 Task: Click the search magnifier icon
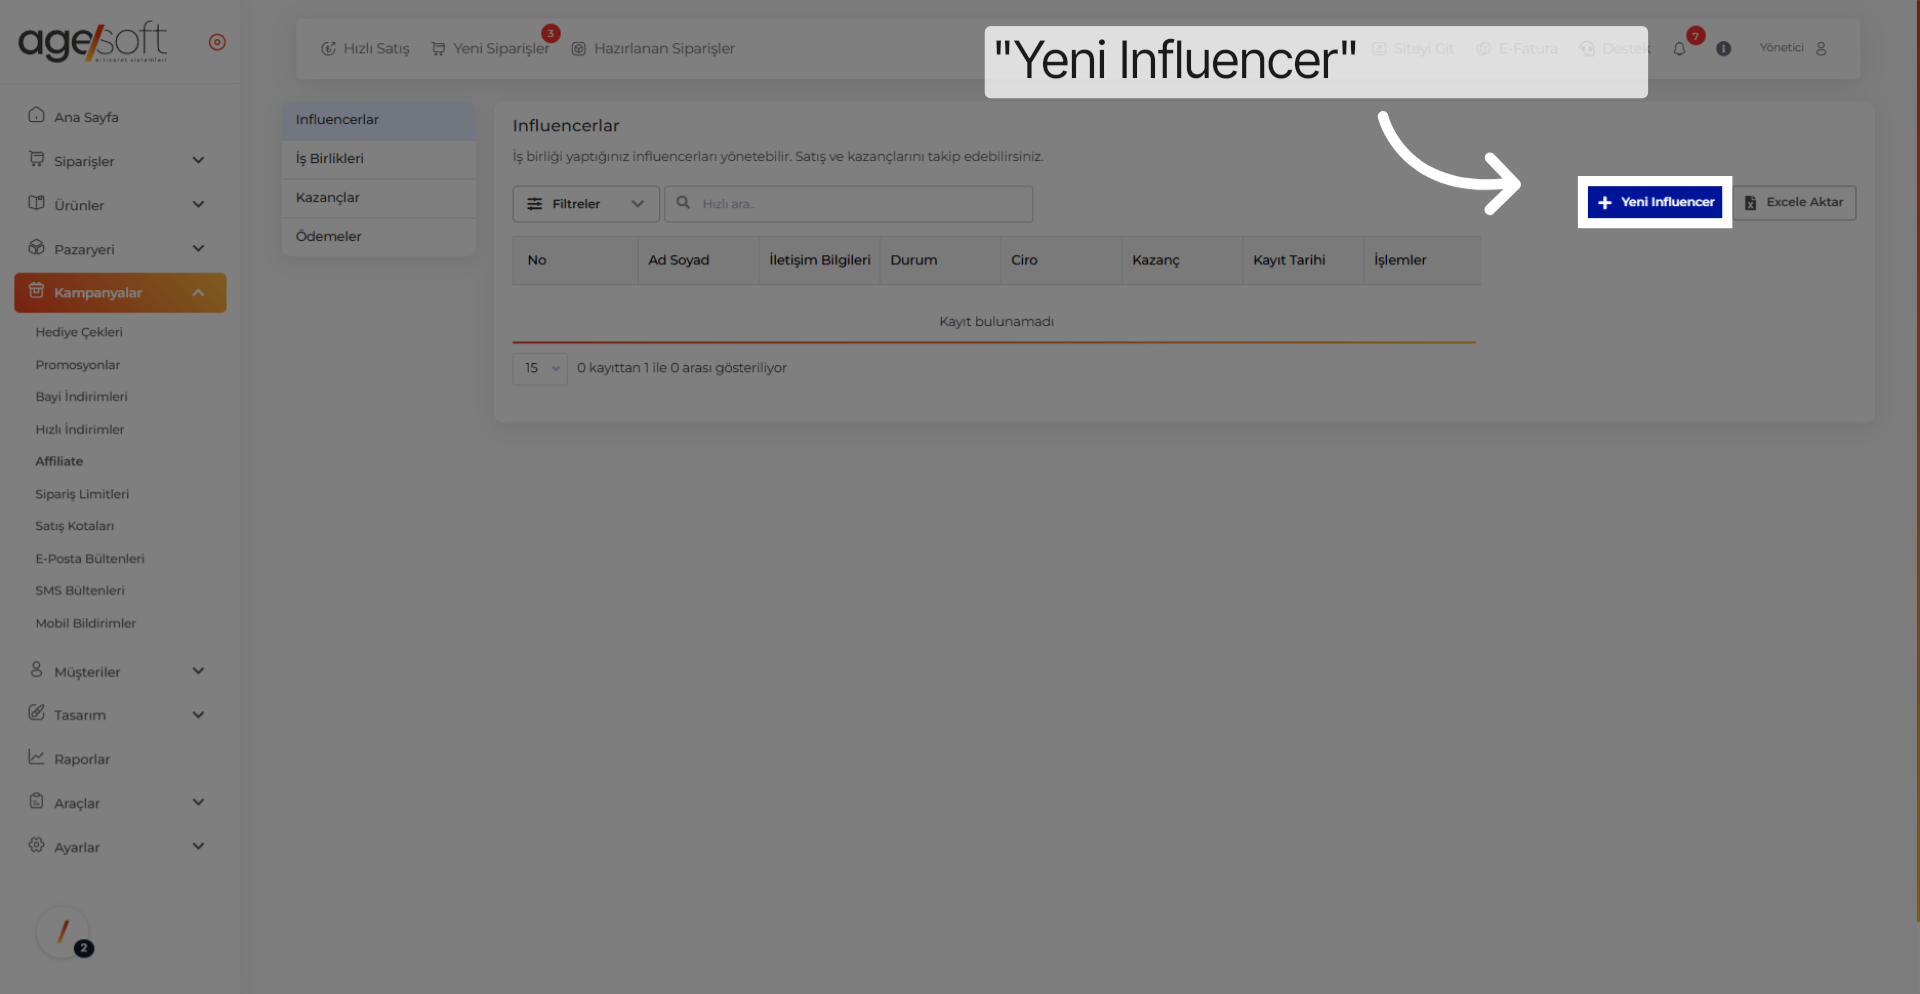point(683,203)
